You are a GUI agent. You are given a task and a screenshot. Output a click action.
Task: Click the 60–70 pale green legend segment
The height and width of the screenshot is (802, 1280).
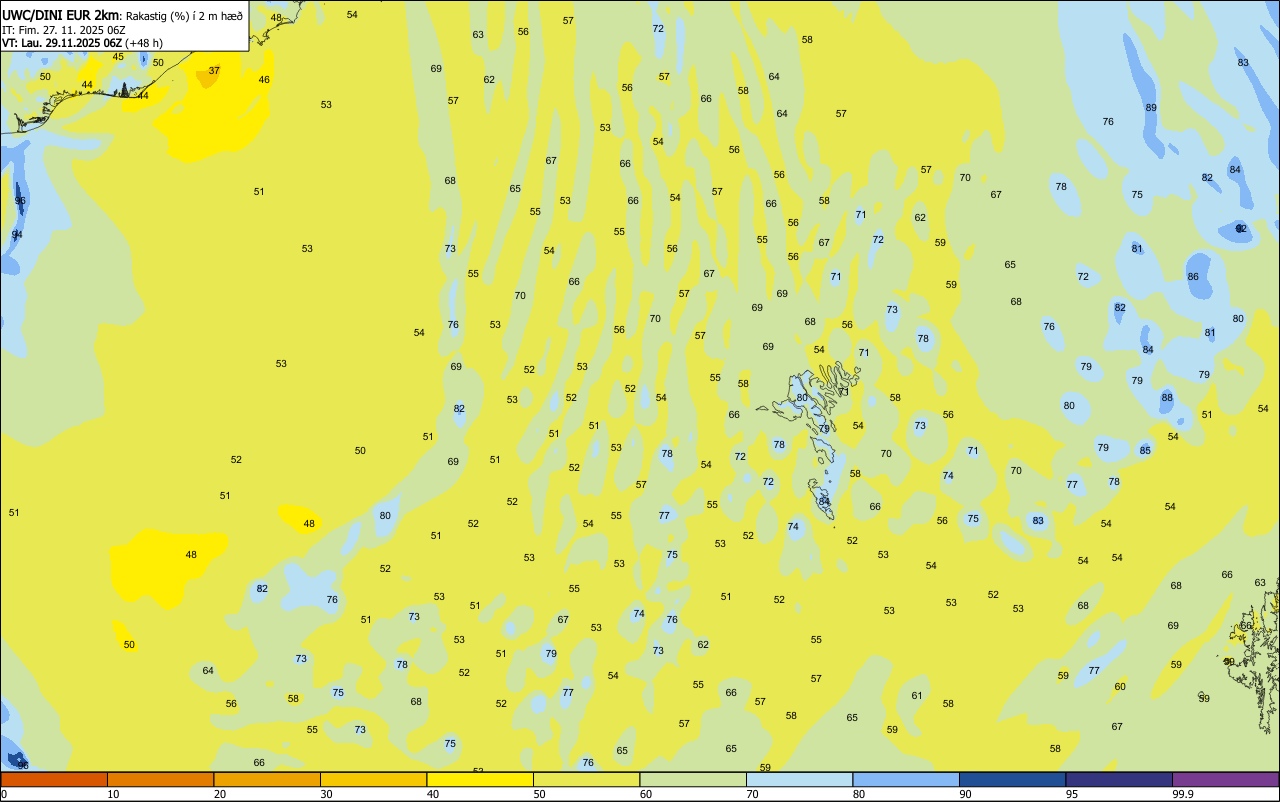click(693, 779)
